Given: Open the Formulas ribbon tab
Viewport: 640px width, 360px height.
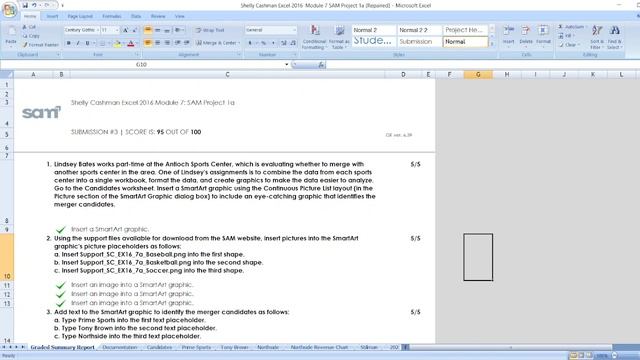Looking at the screenshot, I should pyautogui.click(x=112, y=16).
